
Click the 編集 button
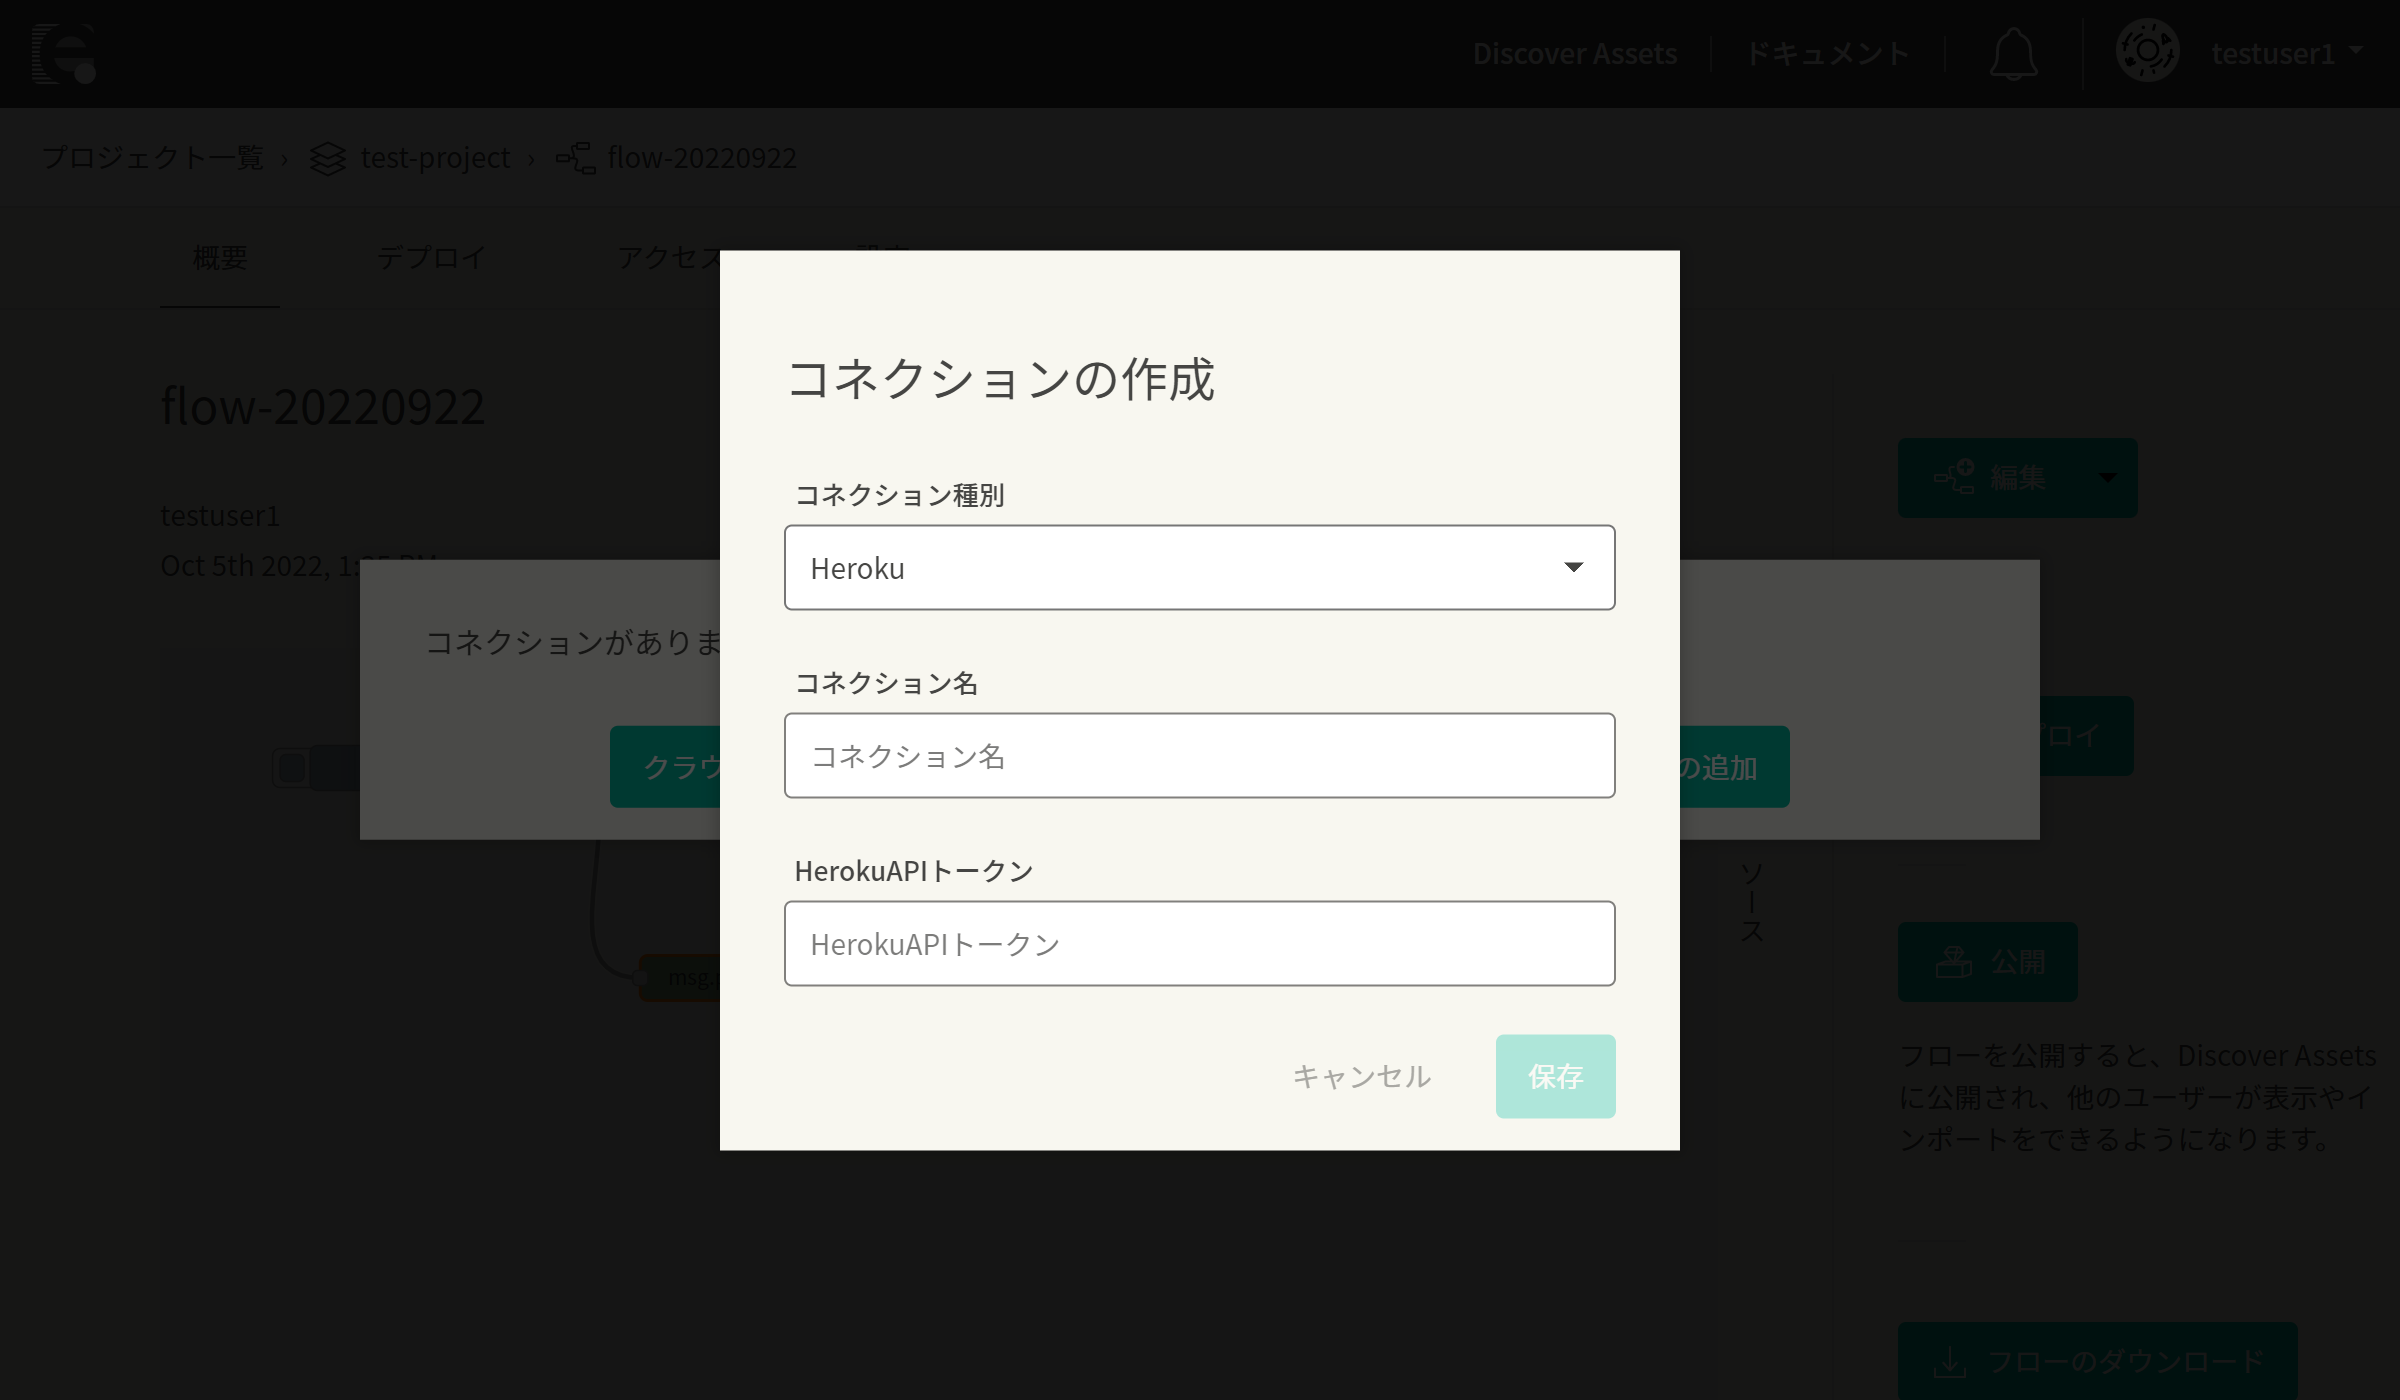[x=1988, y=478]
